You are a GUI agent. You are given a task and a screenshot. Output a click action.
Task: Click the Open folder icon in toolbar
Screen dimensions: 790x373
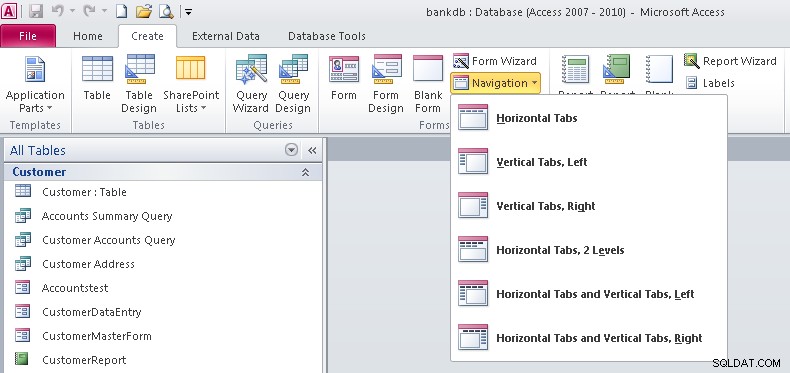click(x=144, y=11)
